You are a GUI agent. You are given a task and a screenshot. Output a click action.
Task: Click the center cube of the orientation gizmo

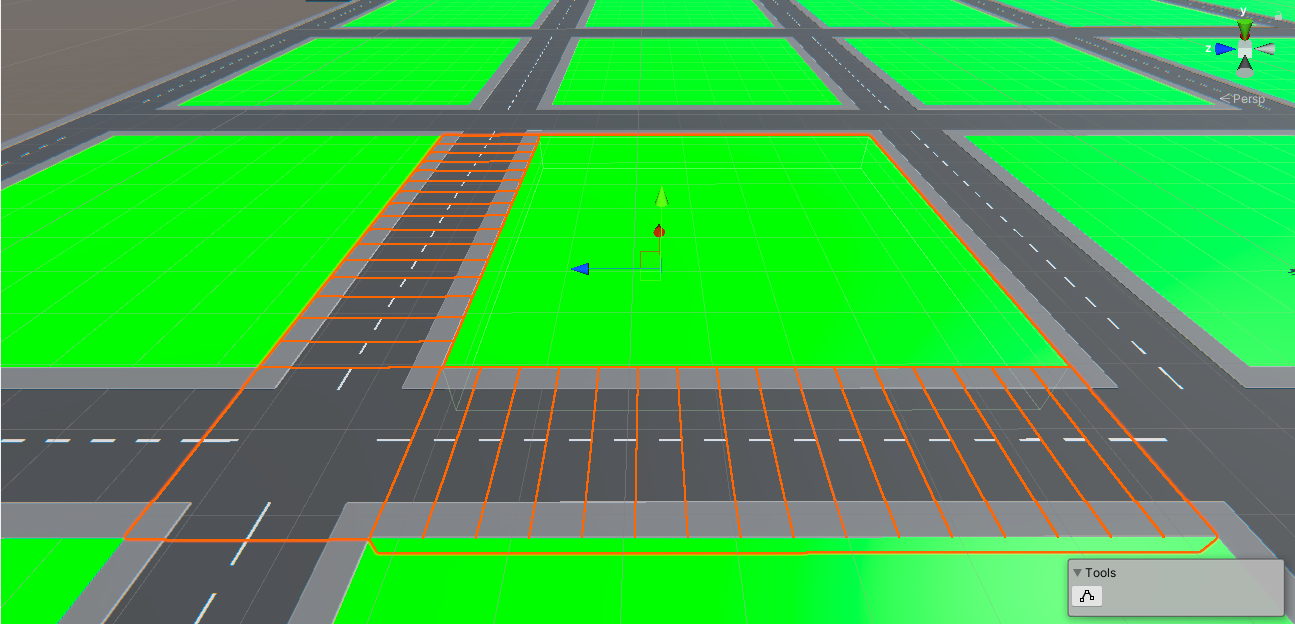[x=1245, y=48]
